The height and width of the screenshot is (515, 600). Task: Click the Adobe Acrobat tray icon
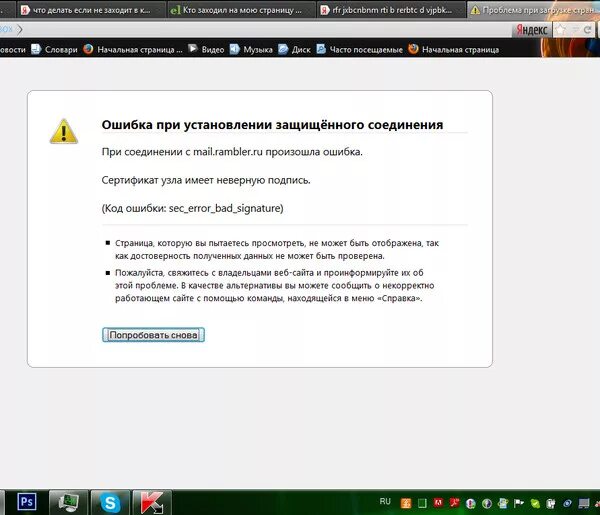pyautogui.click(x=455, y=502)
